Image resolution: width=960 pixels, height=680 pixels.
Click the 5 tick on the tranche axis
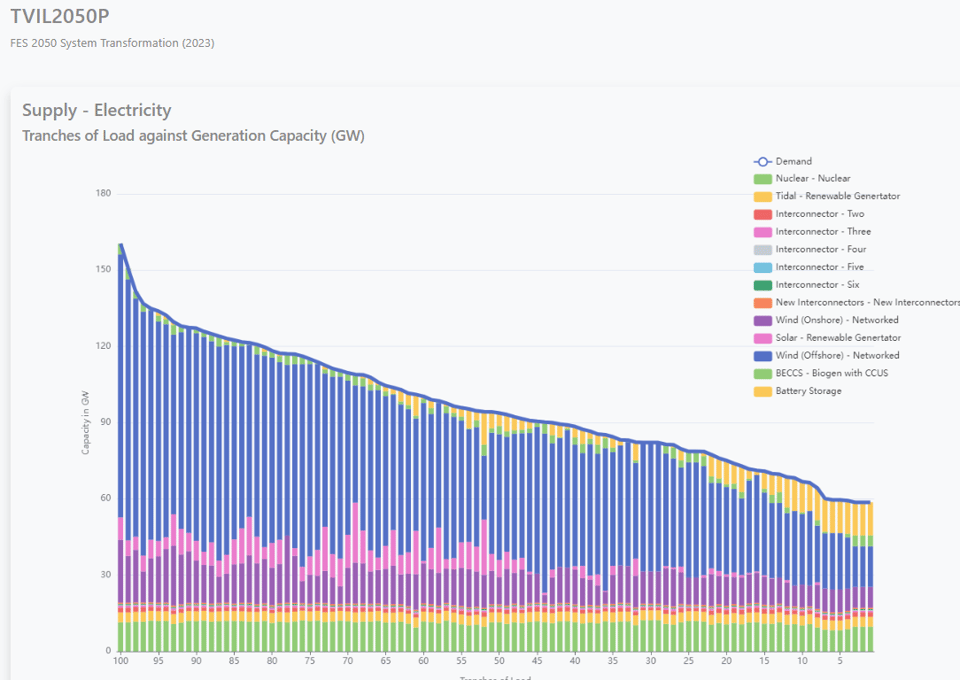coord(840,661)
